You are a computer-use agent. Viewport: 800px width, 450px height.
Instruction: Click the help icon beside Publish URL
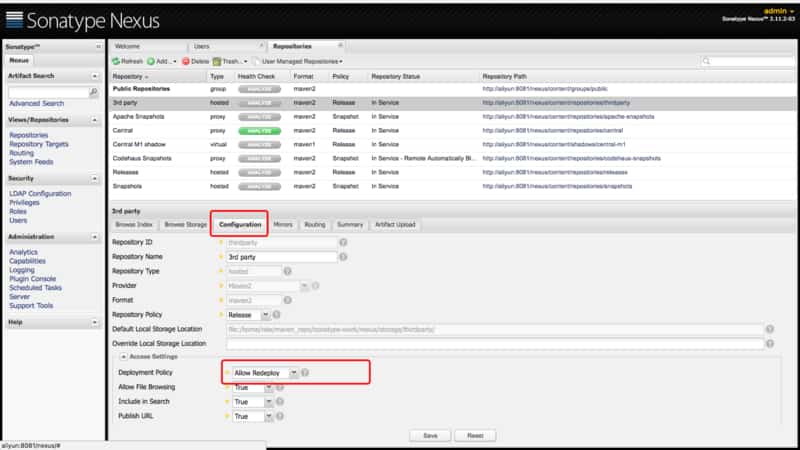click(x=280, y=416)
